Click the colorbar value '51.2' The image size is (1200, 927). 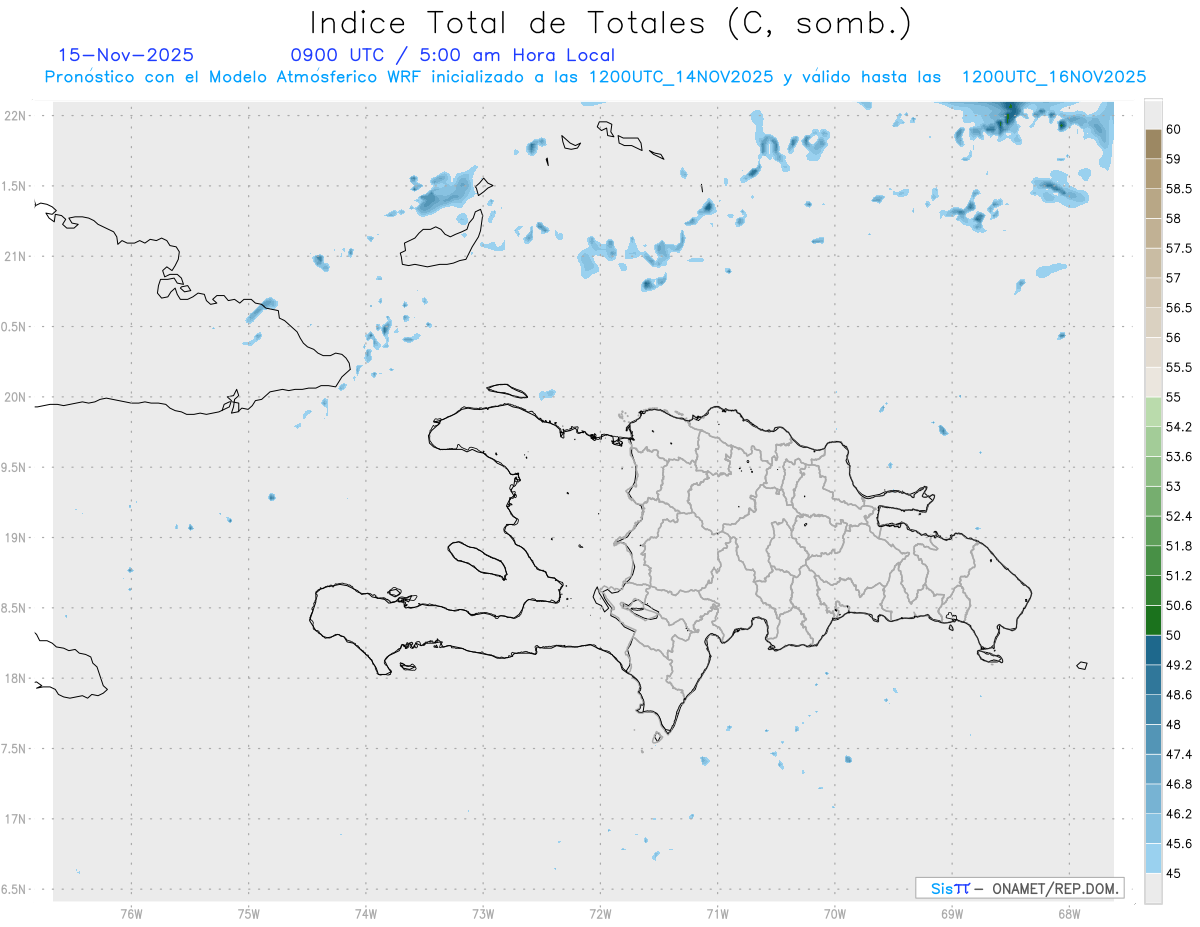(1178, 576)
